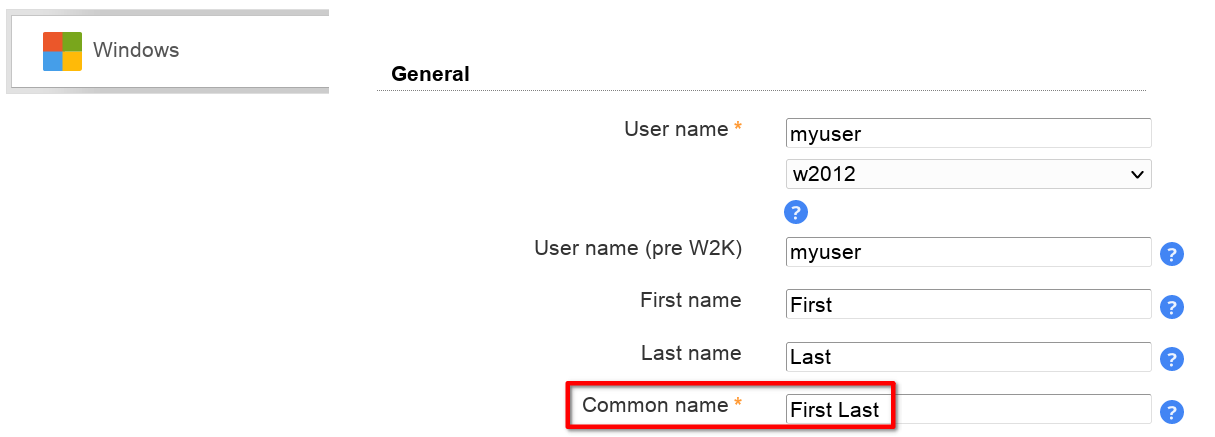This screenshot has width=1215, height=437.
Task: Show help for the Last name field
Action: click(x=1171, y=359)
